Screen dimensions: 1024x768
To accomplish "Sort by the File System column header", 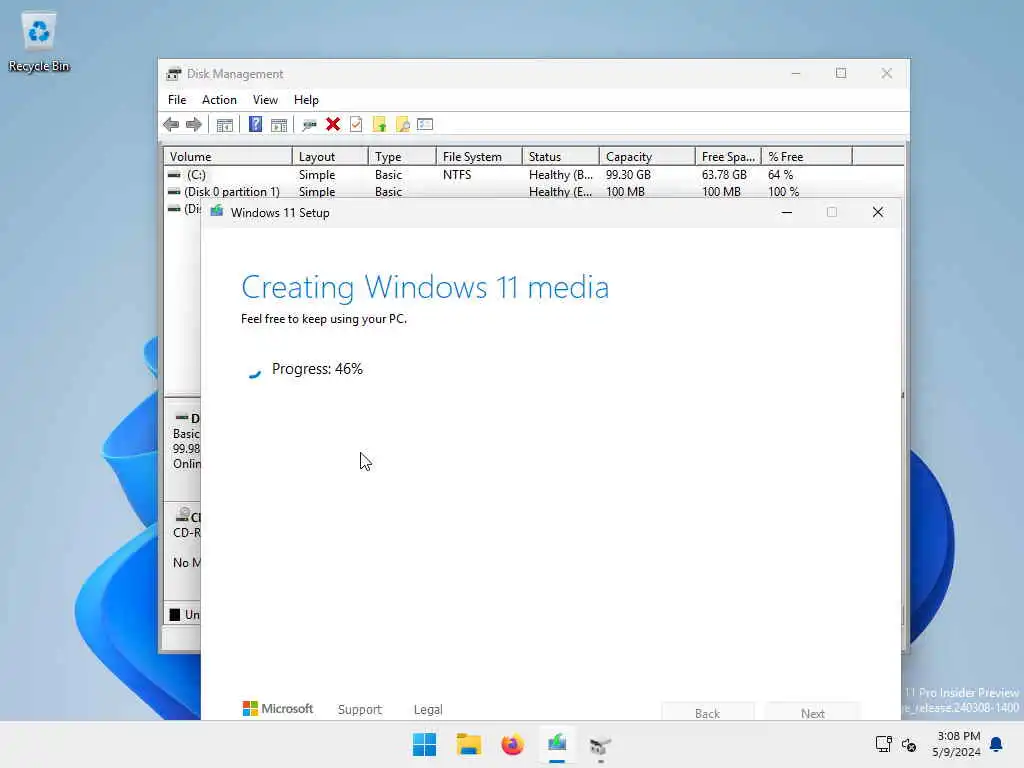I will [480, 157].
